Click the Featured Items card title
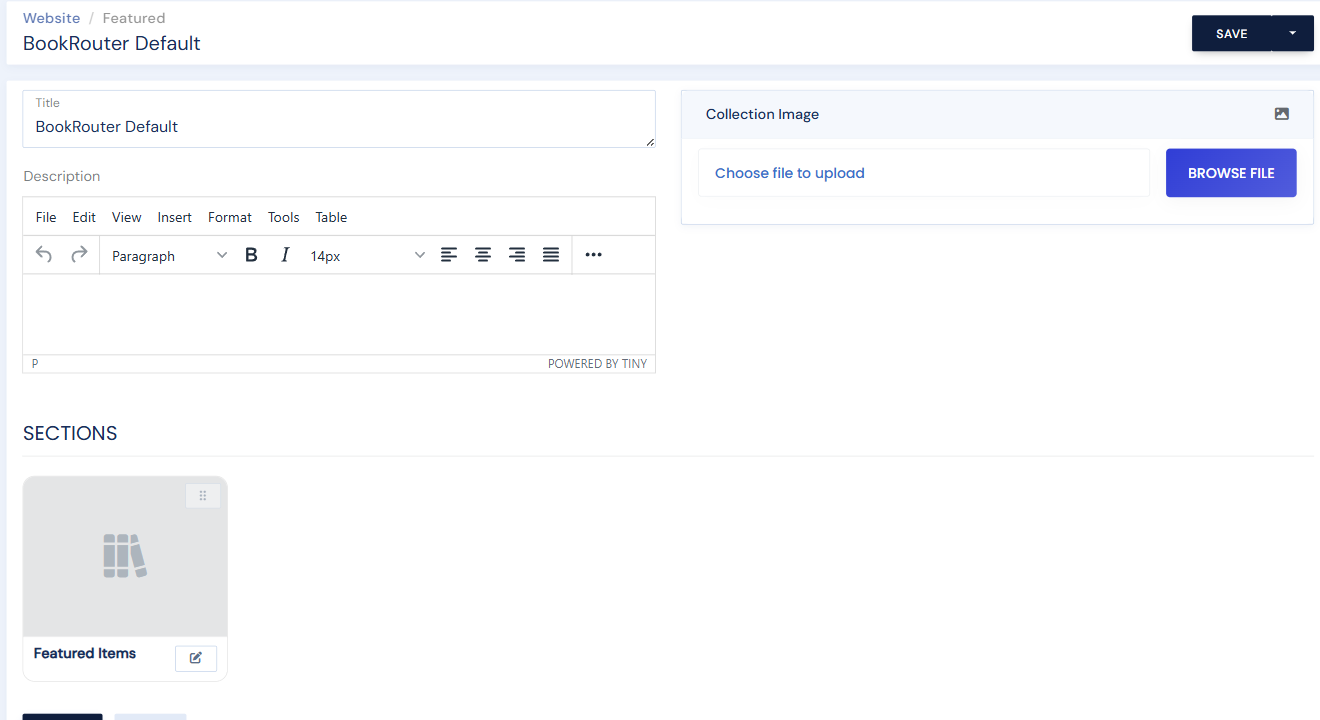Viewport: 1320px width, 720px height. click(85, 653)
